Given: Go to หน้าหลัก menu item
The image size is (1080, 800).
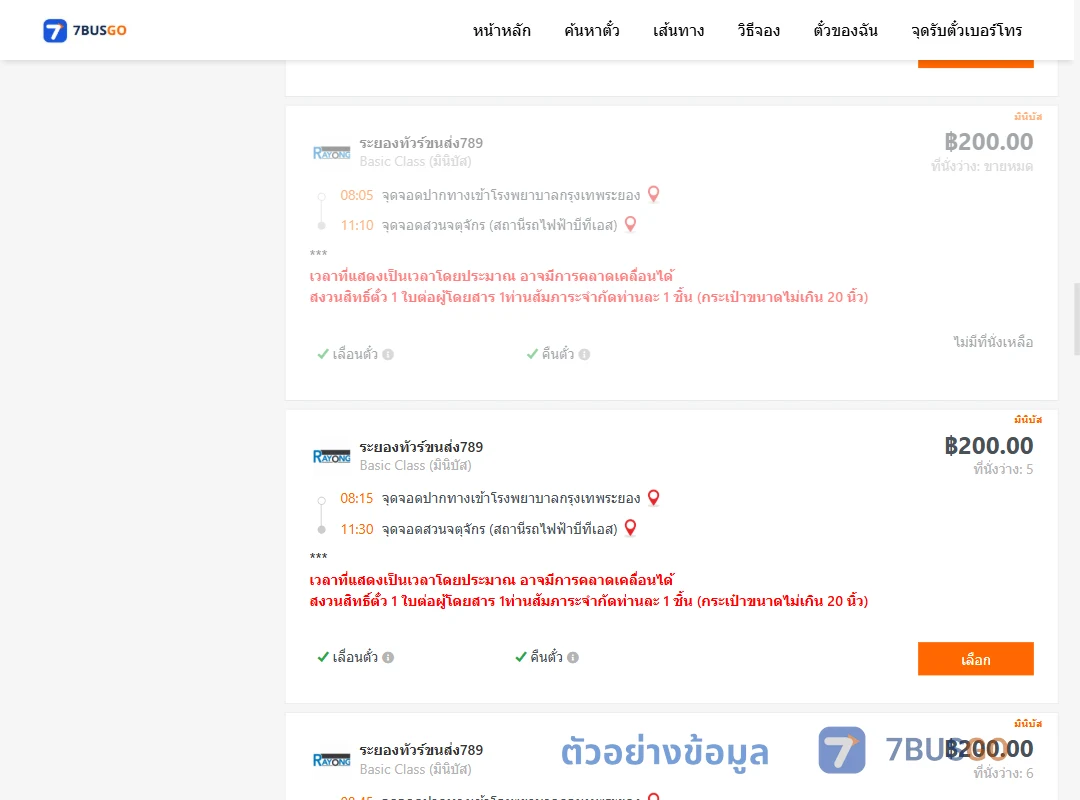Looking at the screenshot, I should (x=501, y=30).
